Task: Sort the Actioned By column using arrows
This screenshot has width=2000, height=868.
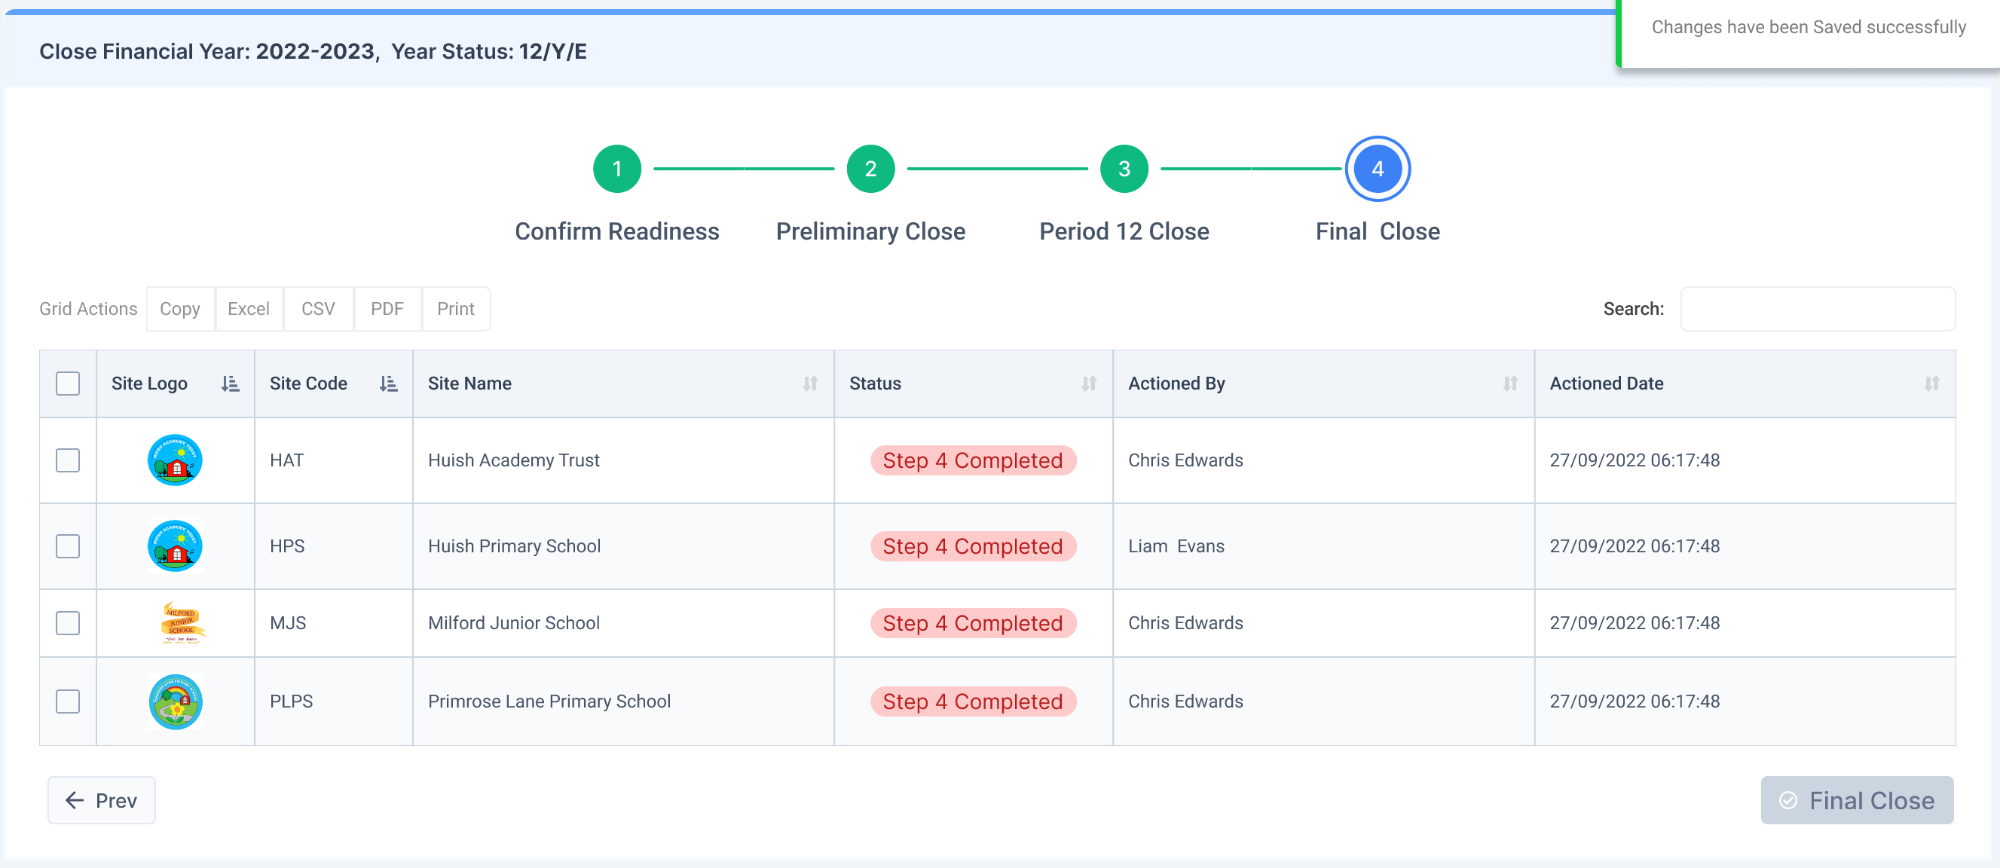Action: pos(1510,384)
